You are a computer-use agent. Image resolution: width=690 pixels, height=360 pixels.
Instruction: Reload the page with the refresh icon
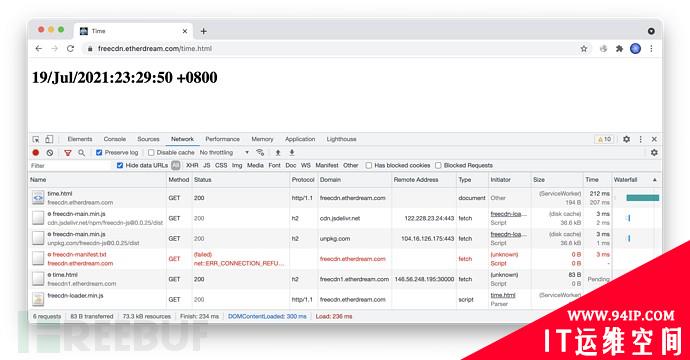70,48
